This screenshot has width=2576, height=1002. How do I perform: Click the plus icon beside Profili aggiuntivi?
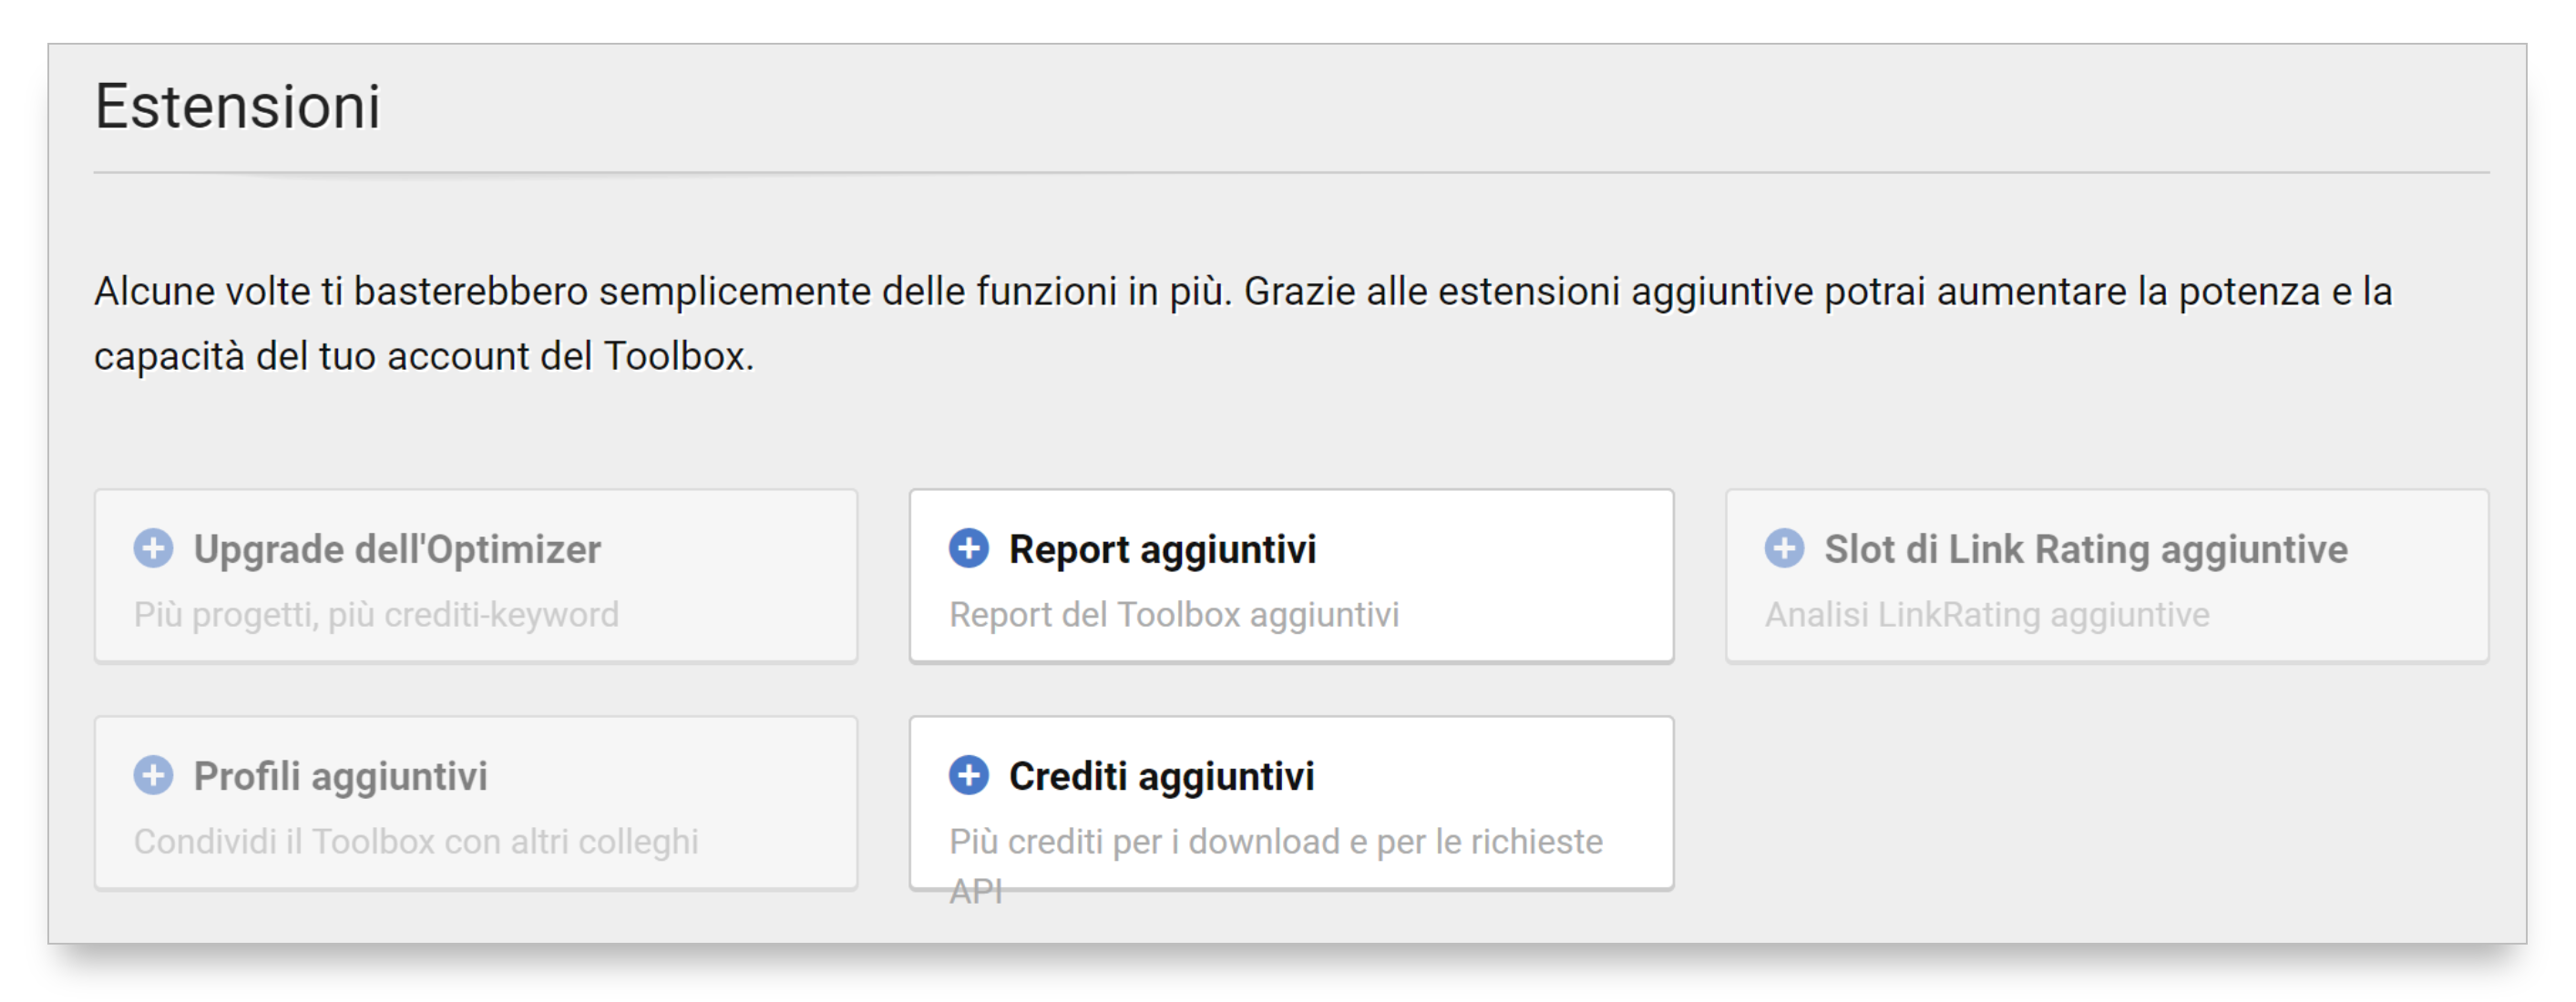[153, 775]
